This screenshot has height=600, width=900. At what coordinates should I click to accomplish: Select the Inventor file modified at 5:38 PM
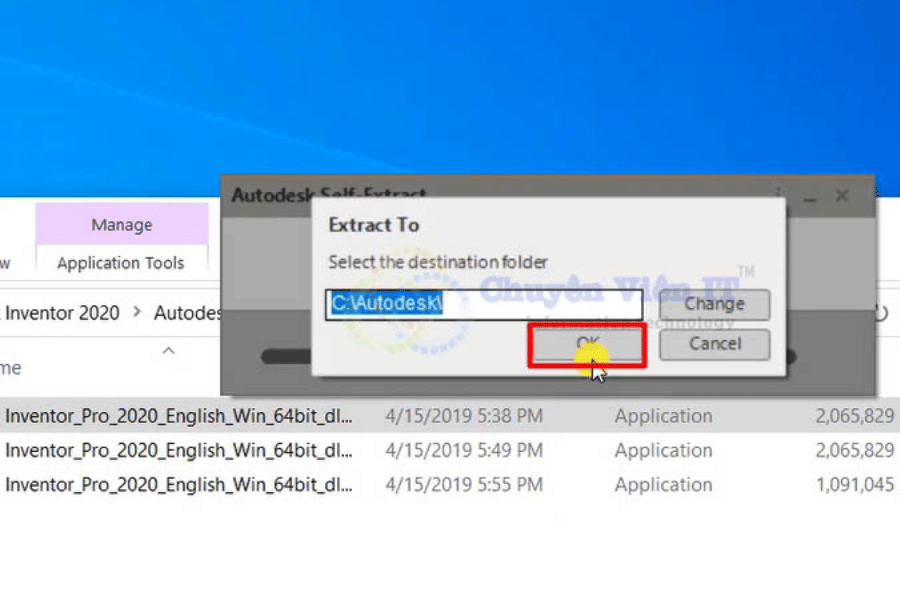[x=178, y=416]
